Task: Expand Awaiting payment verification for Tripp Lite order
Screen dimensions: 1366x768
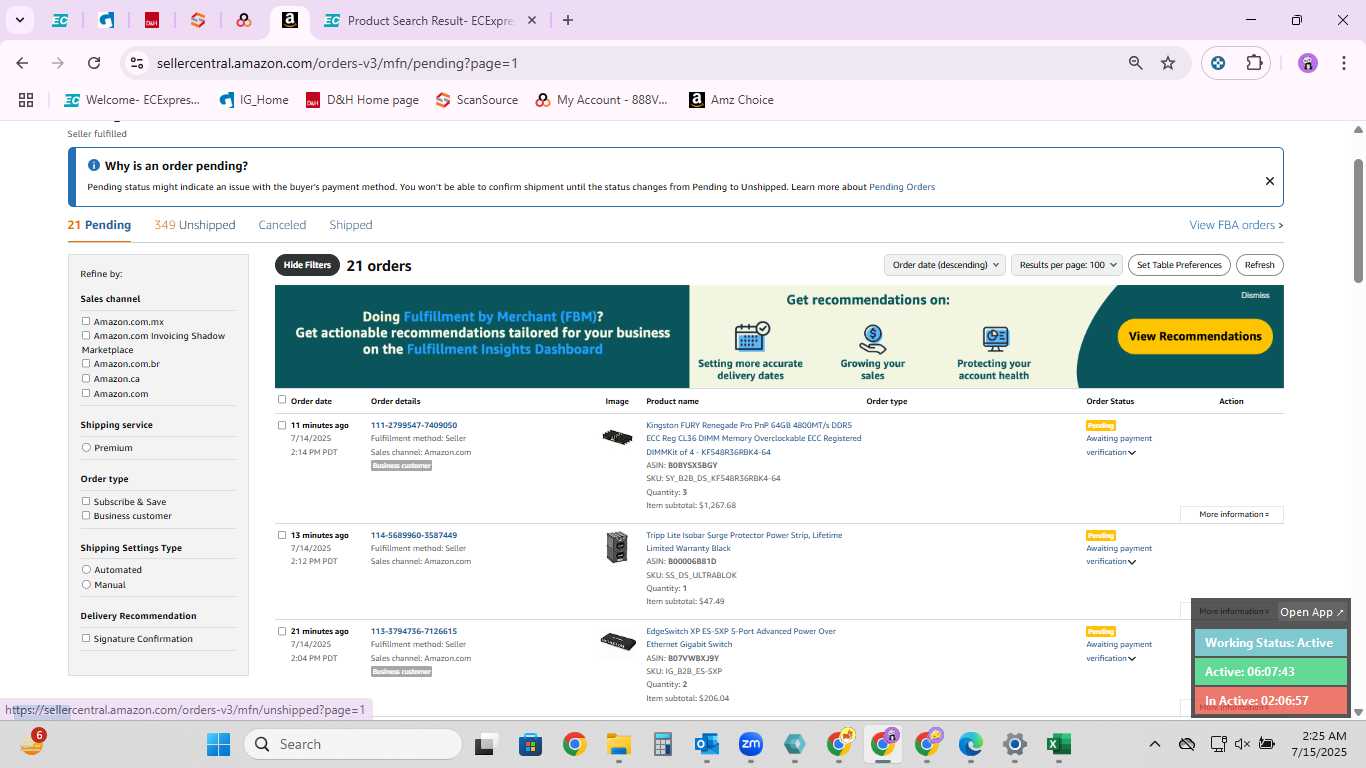Action: click(x=1132, y=562)
